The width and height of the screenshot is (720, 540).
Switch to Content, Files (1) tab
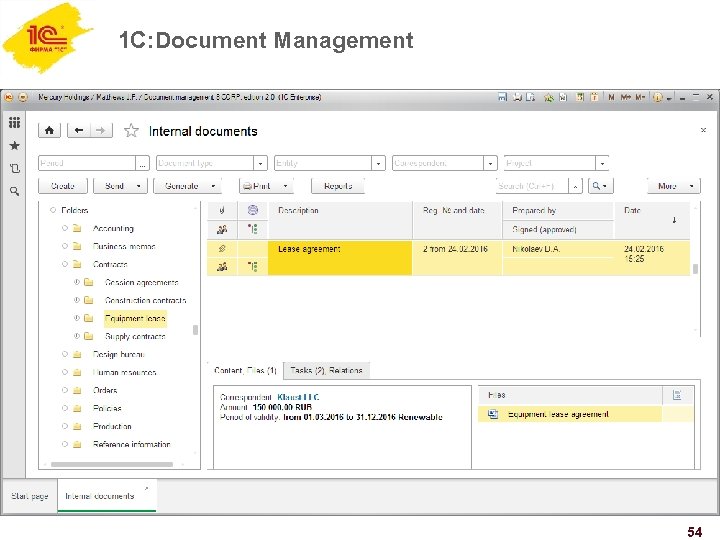[245, 370]
